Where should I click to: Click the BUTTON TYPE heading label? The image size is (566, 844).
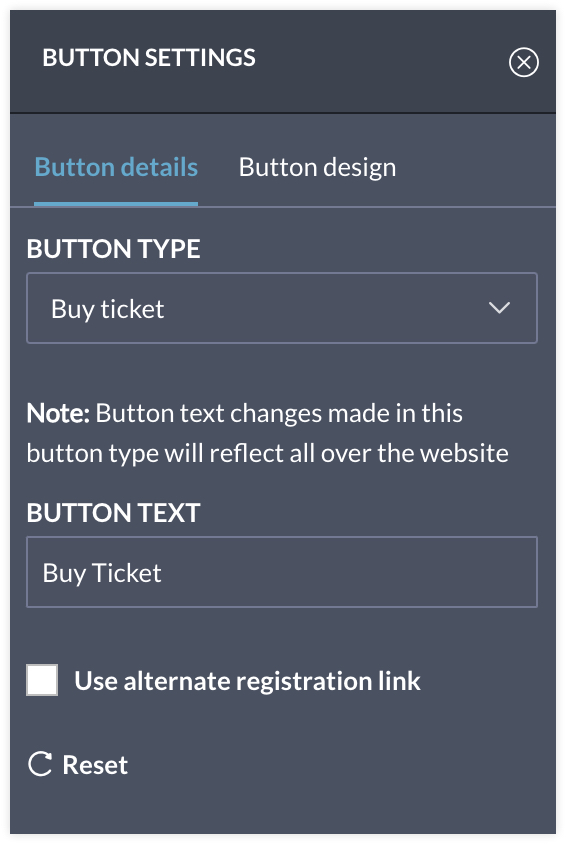point(114,249)
